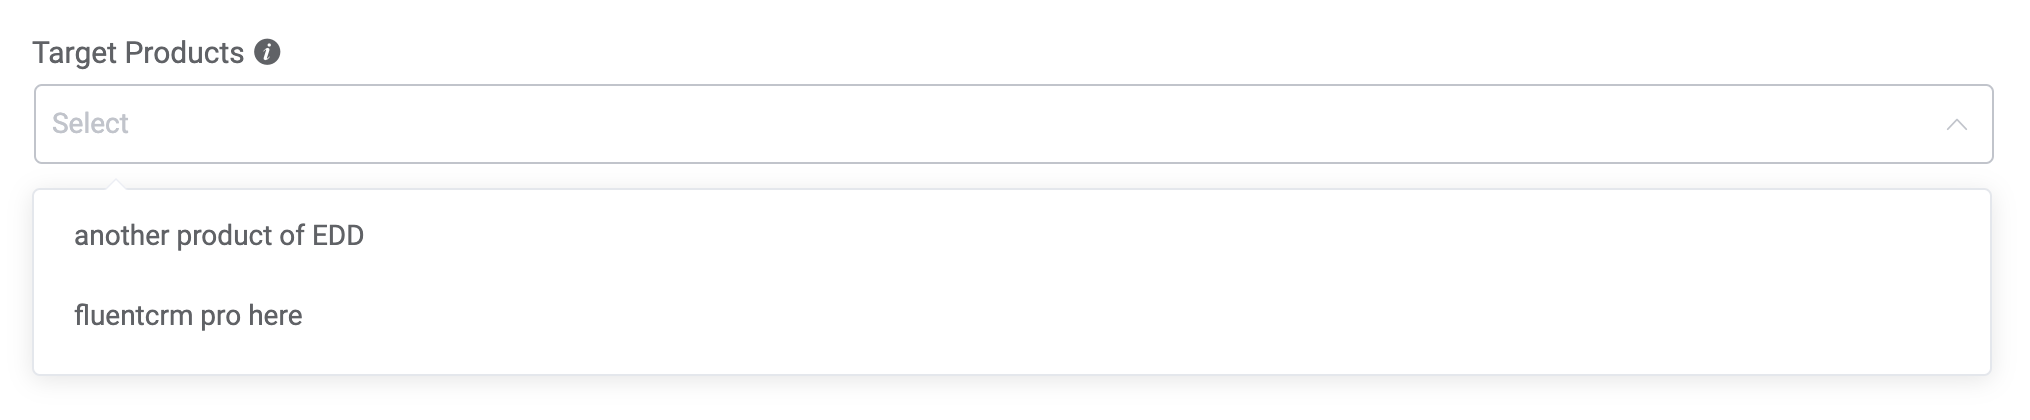Choose the EDD product entry
This screenshot has height=420, width=2030.
[x=219, y=236]
